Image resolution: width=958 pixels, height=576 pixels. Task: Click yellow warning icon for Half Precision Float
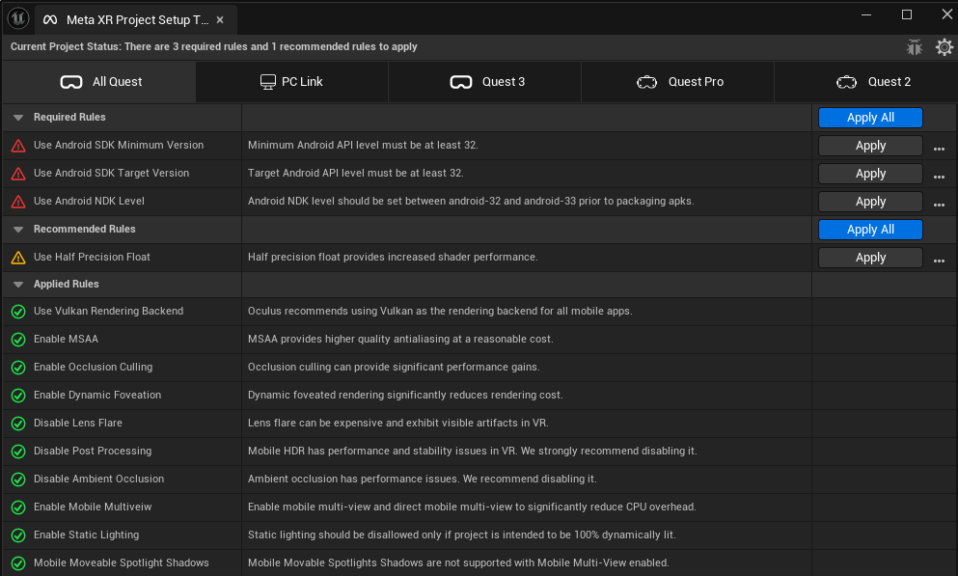(18, 258)
